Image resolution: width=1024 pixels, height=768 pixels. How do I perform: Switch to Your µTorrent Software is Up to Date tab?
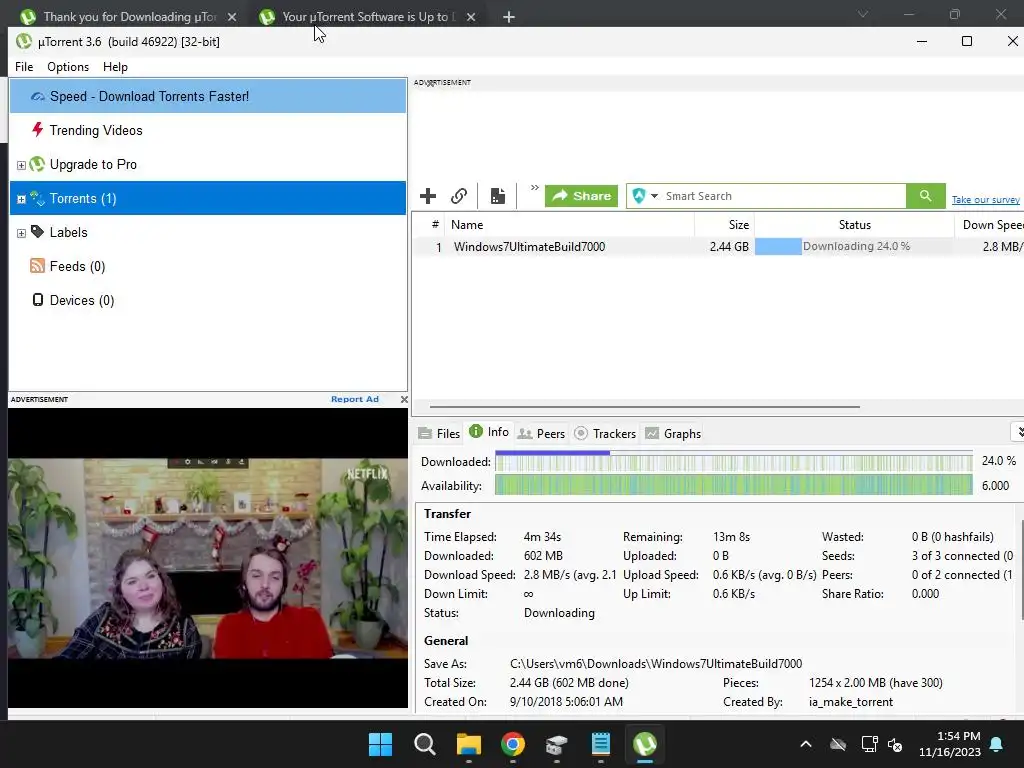[x=366, y=16]
